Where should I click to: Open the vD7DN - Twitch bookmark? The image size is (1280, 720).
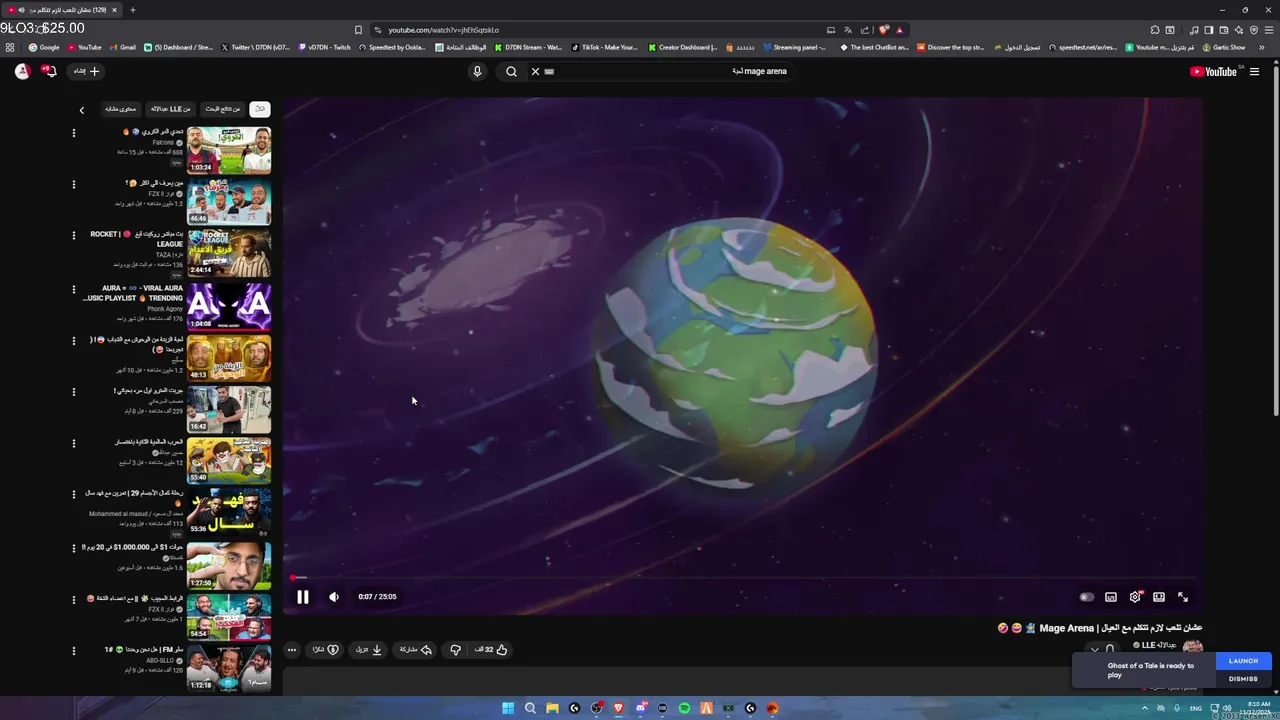(x=324, y=47)
